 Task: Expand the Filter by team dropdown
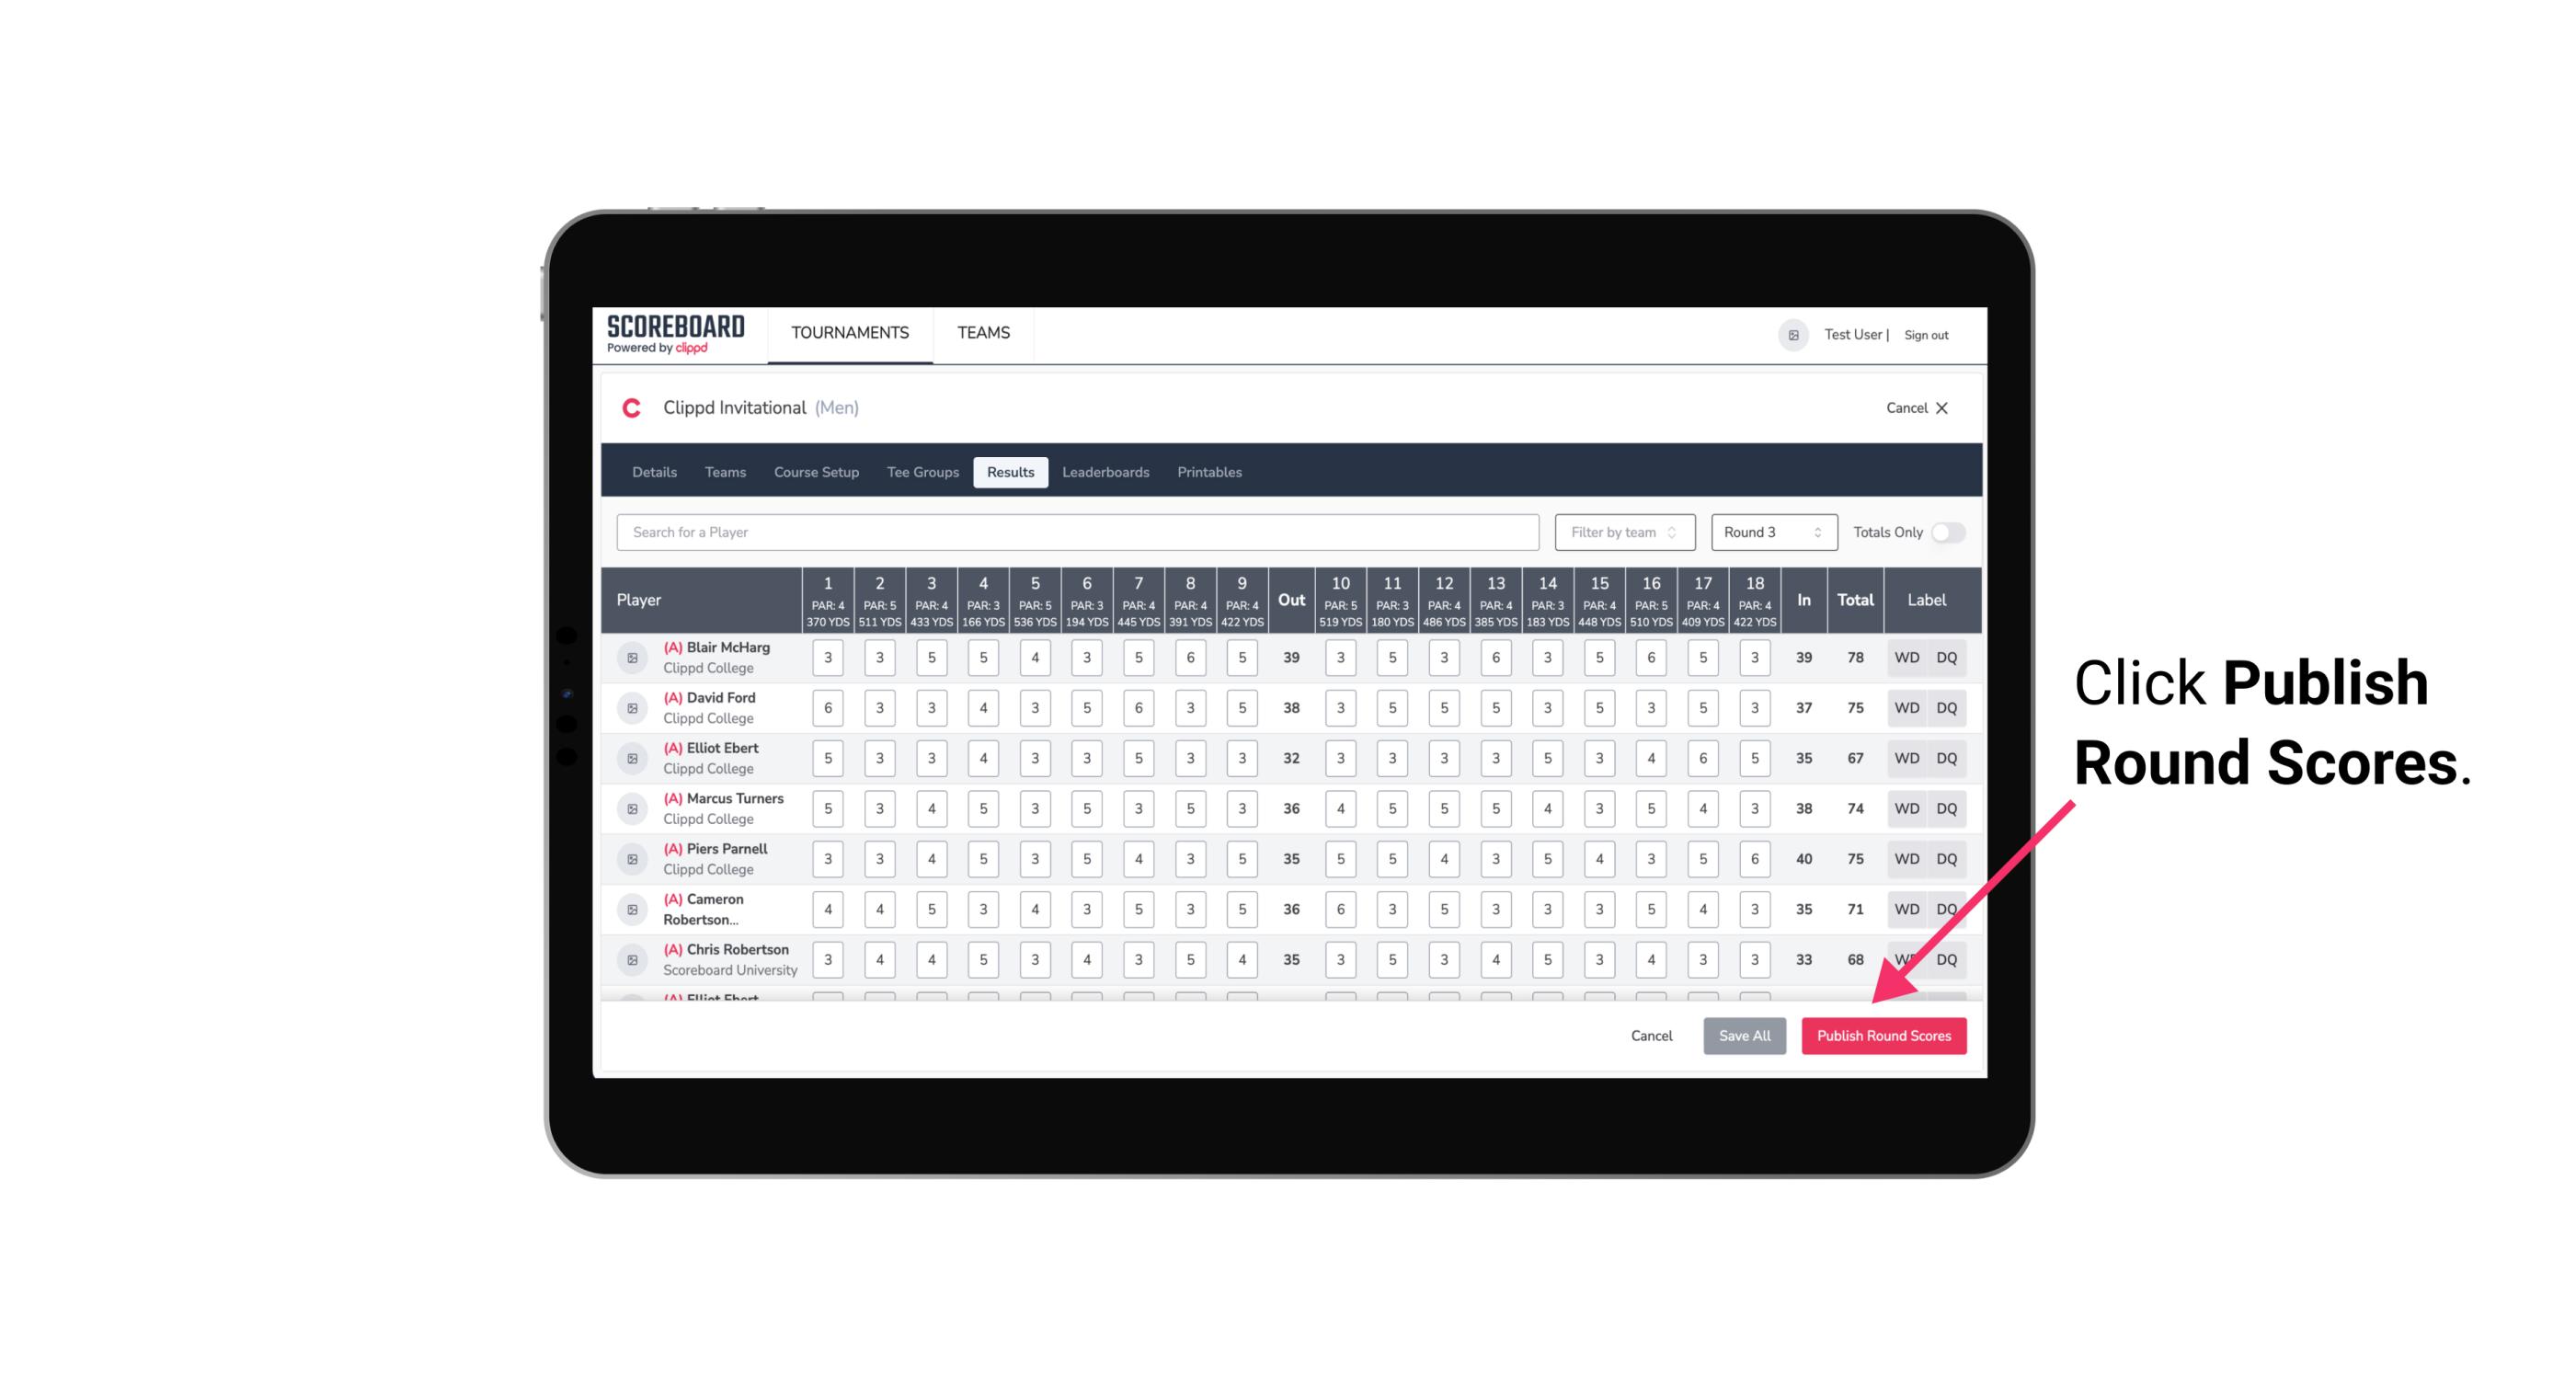(1620, 533)
